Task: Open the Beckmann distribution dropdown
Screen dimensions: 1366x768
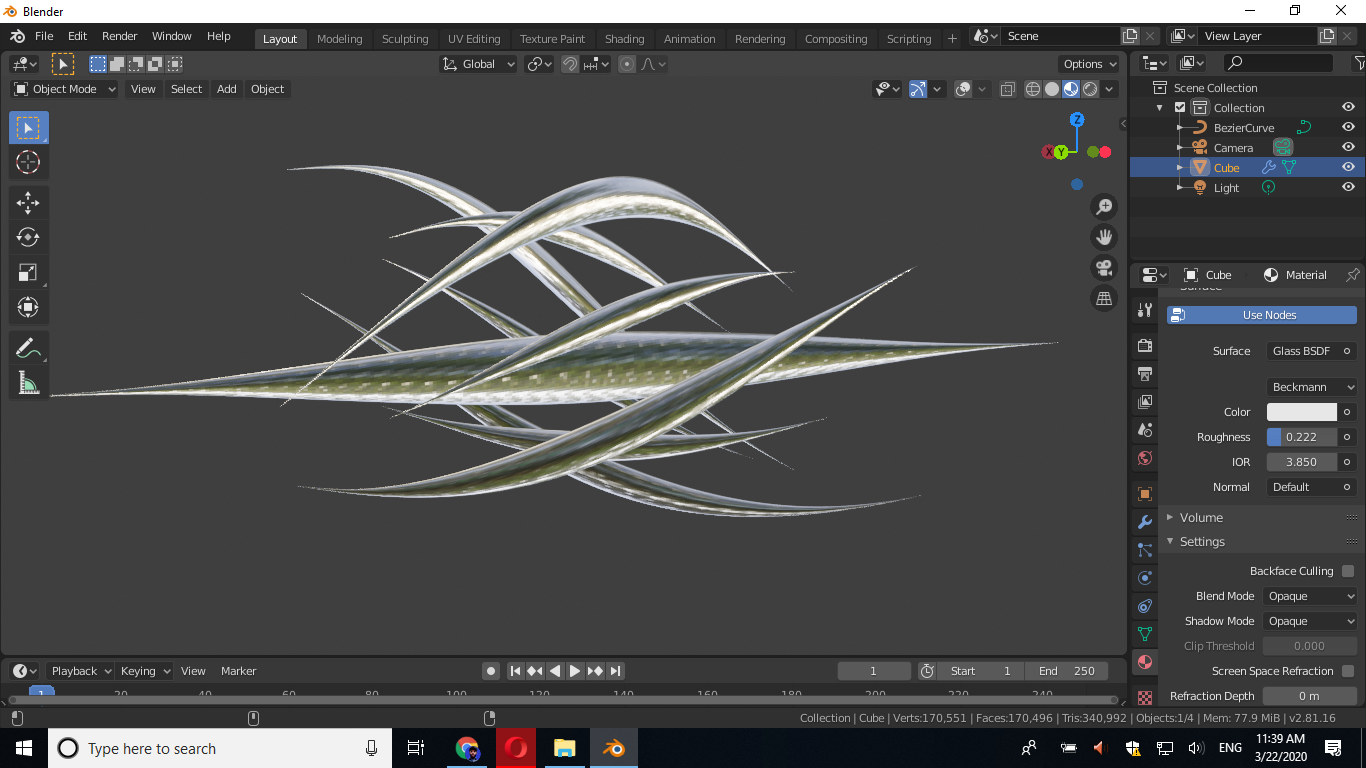Action: click(x=1311, y=386)
